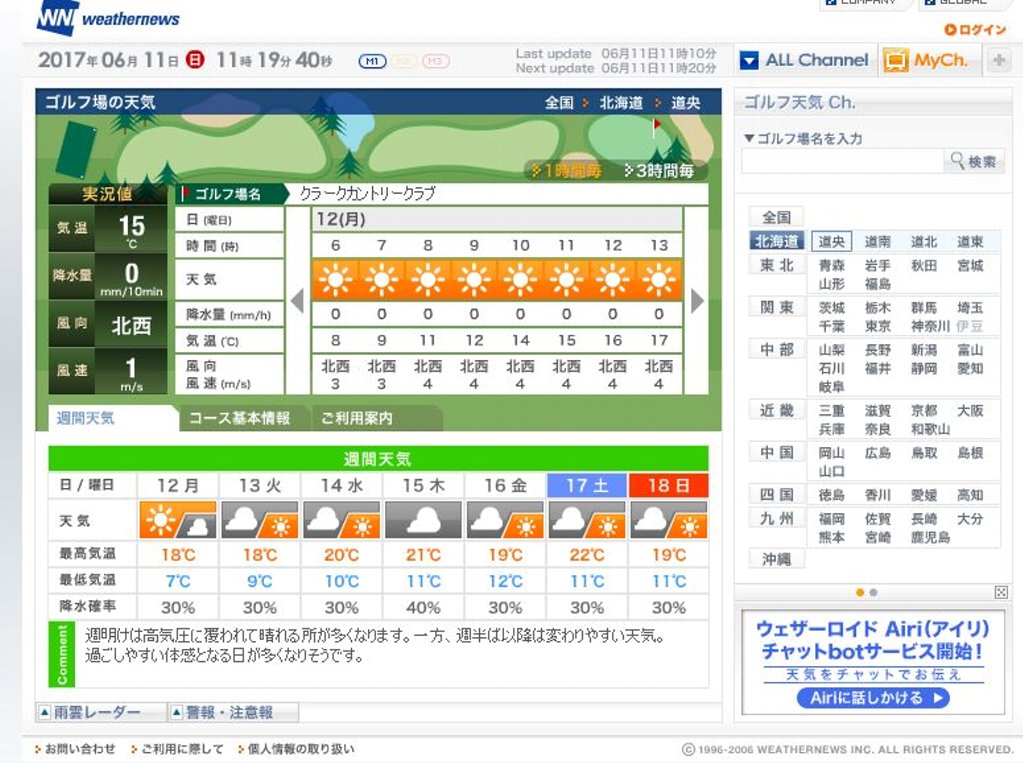Click the 17 土 date header

pyautogui.click(x=587, y=486)
